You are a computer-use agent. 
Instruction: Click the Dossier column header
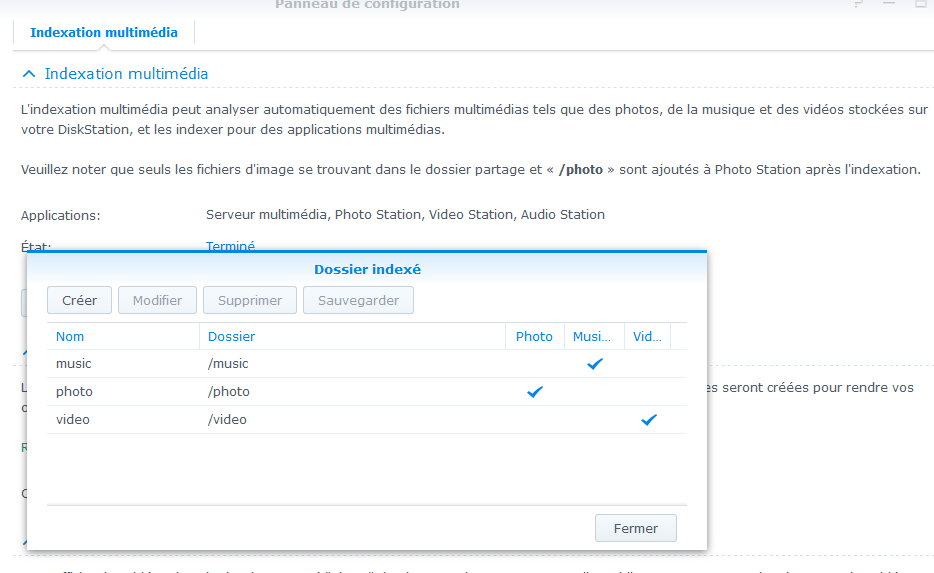(x=231, y=337)
